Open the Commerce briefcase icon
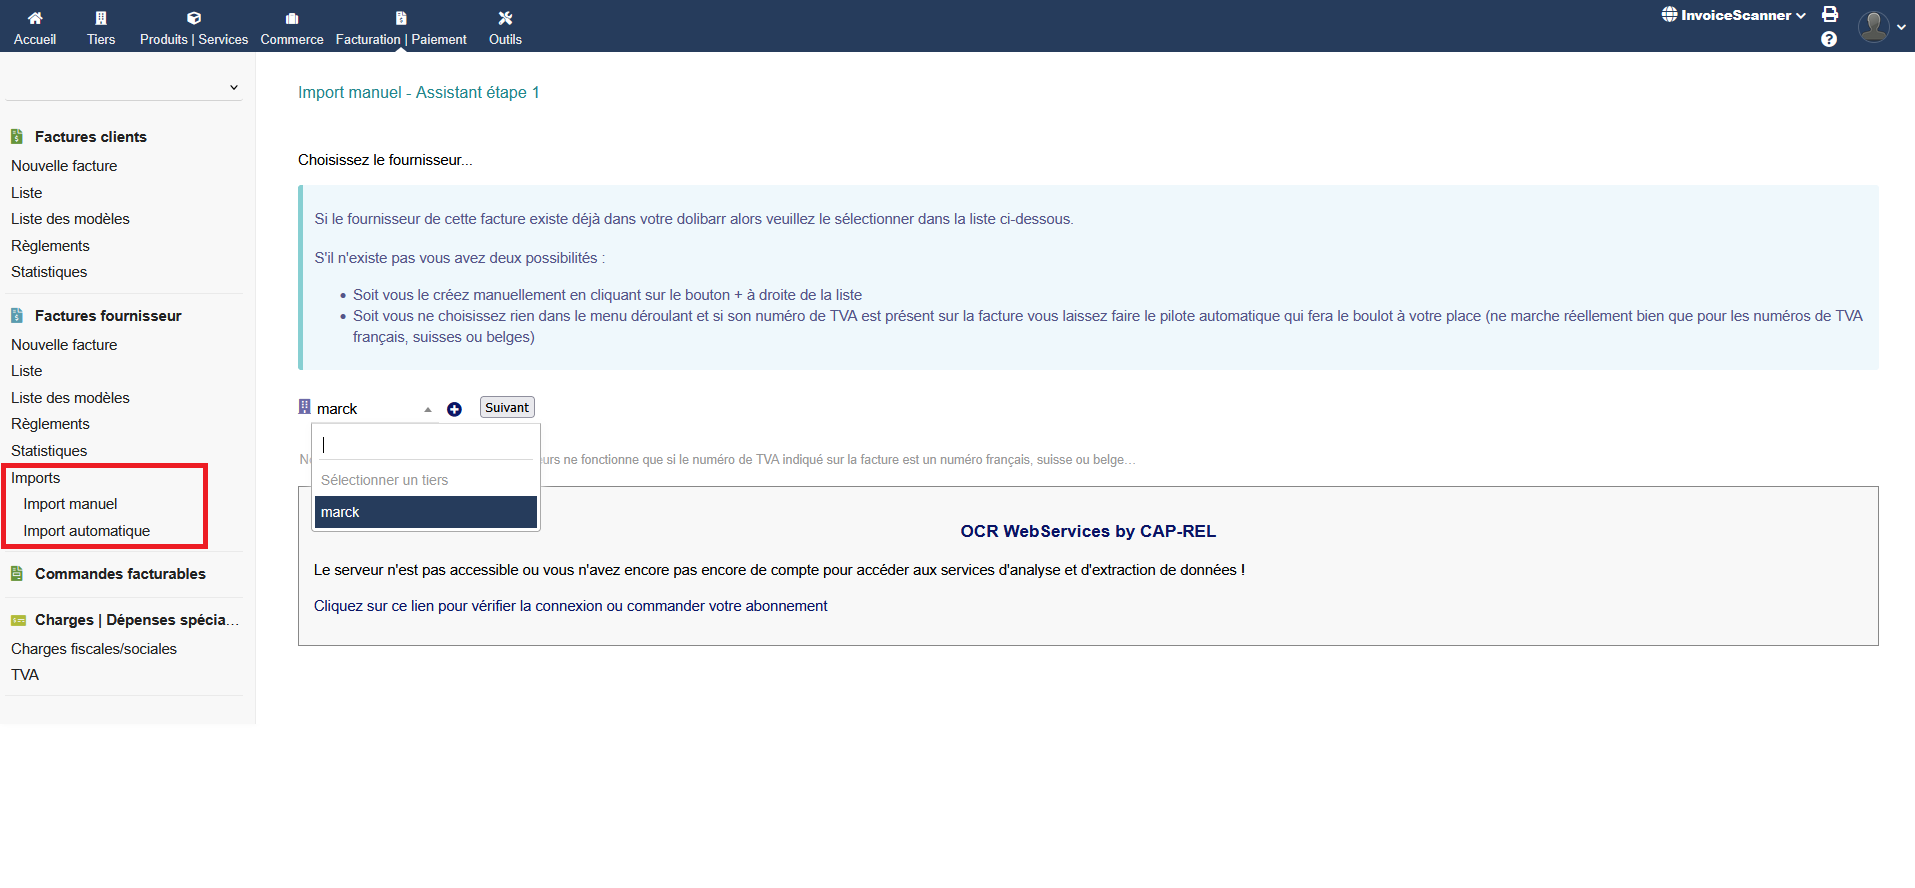Viewport: 1915px width, 888px height. [292, 18]
